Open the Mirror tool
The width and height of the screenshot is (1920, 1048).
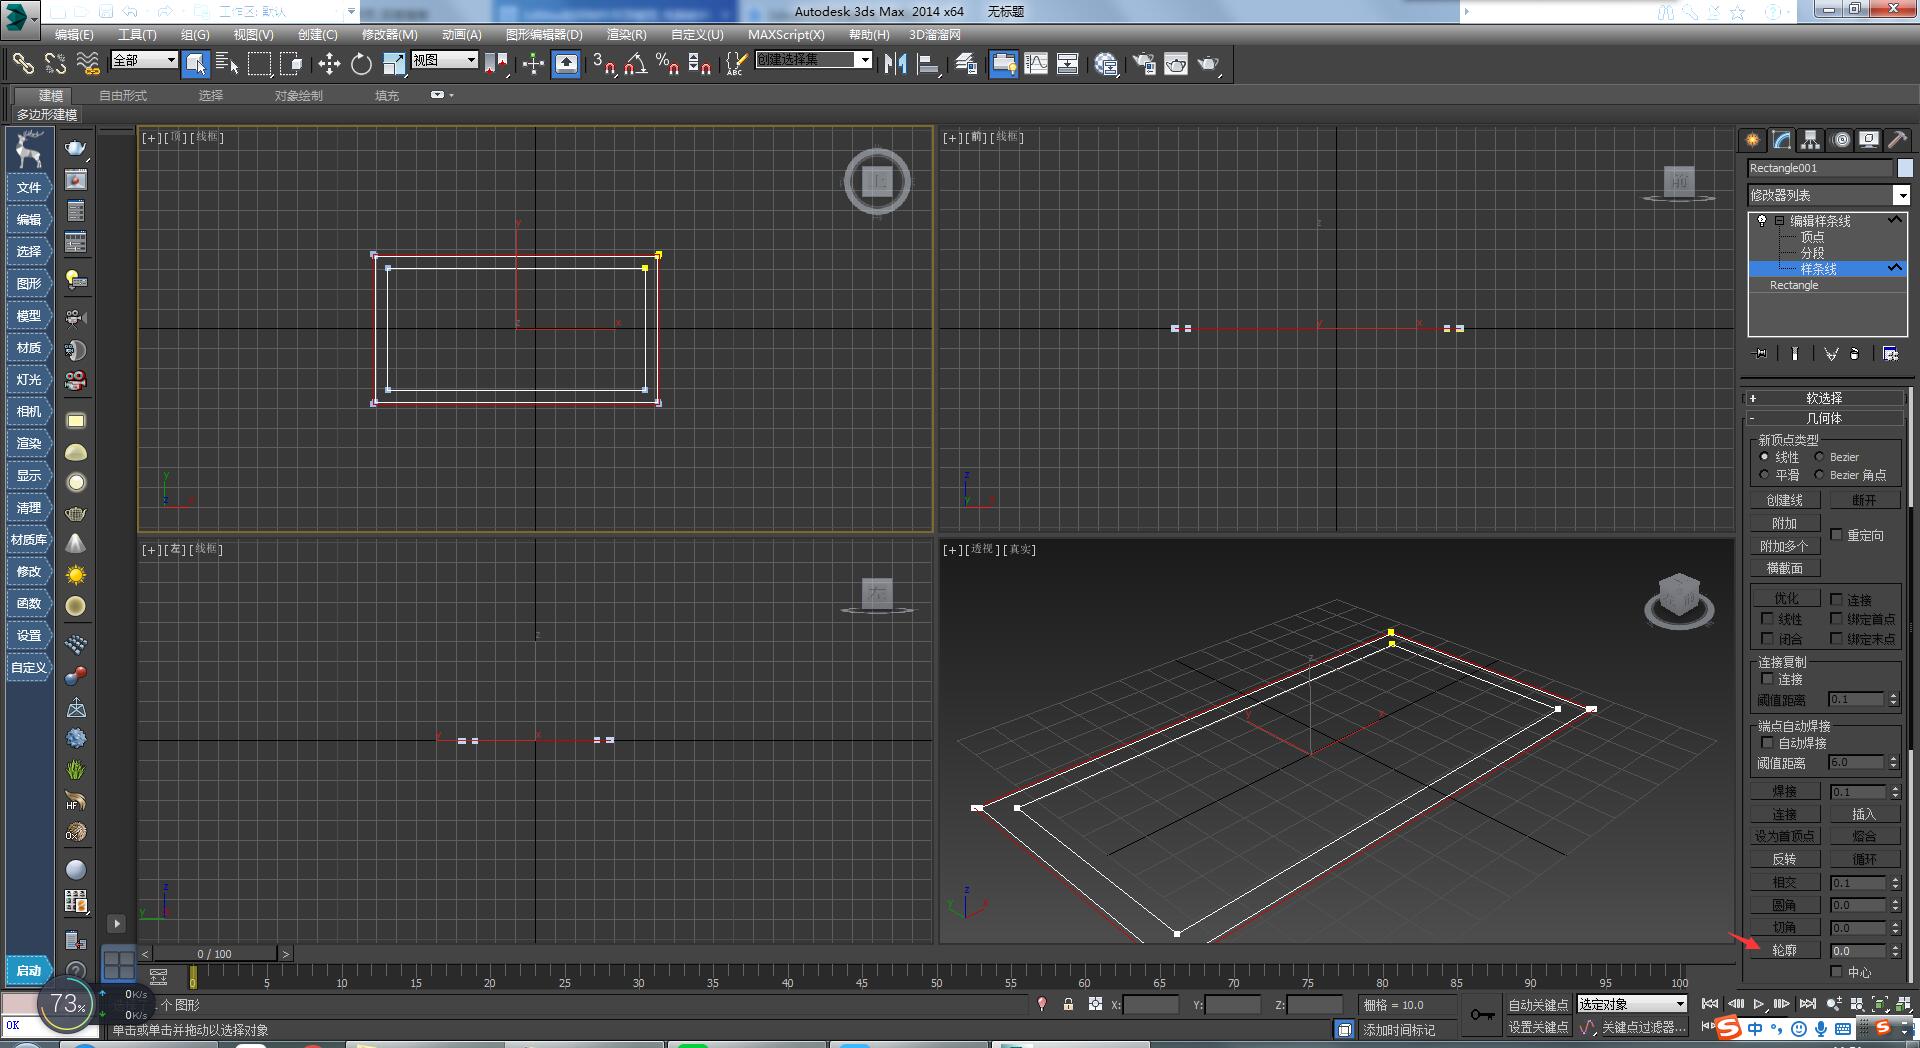pos(896,64)
